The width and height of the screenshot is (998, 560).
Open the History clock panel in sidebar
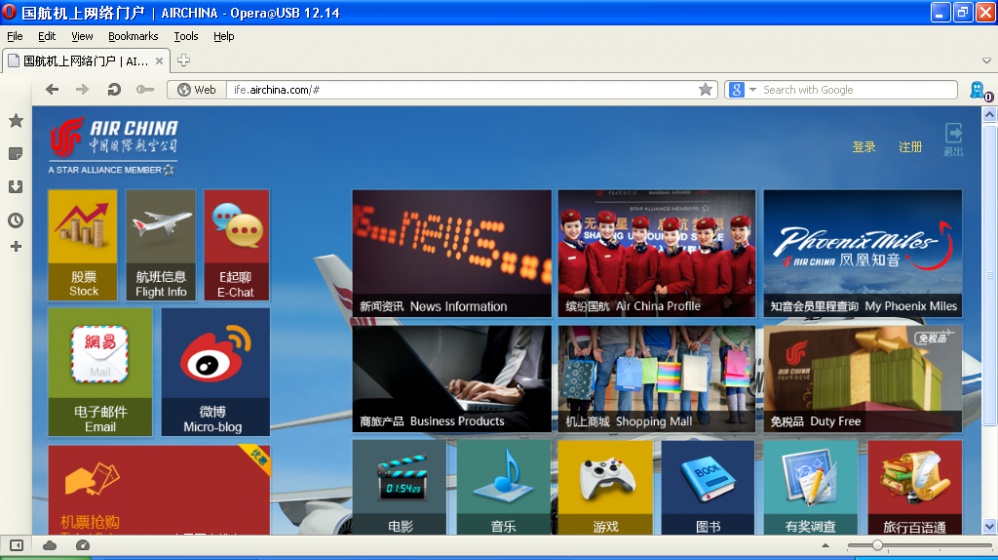(16, 220)
